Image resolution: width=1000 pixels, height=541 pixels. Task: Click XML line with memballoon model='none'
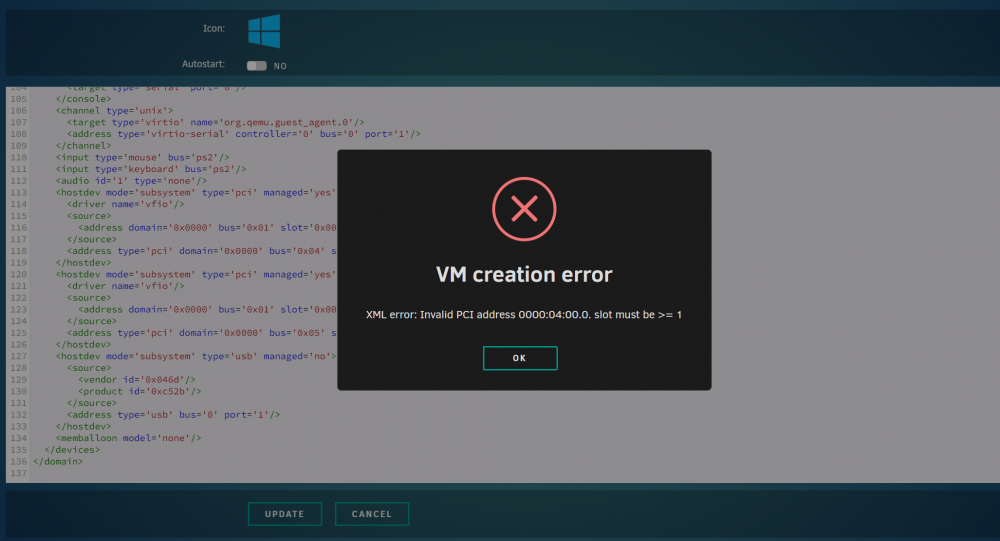coord(128,438)
